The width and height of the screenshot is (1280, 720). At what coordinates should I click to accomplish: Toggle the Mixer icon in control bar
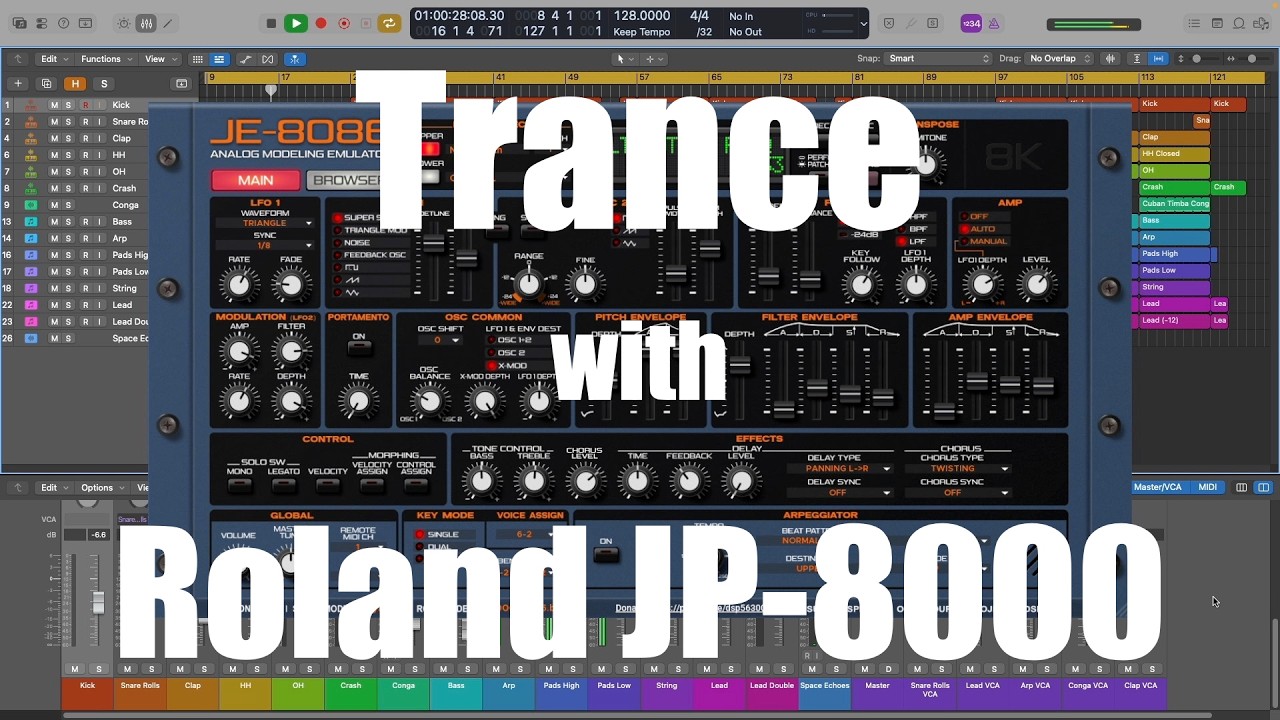coord(146,23)
